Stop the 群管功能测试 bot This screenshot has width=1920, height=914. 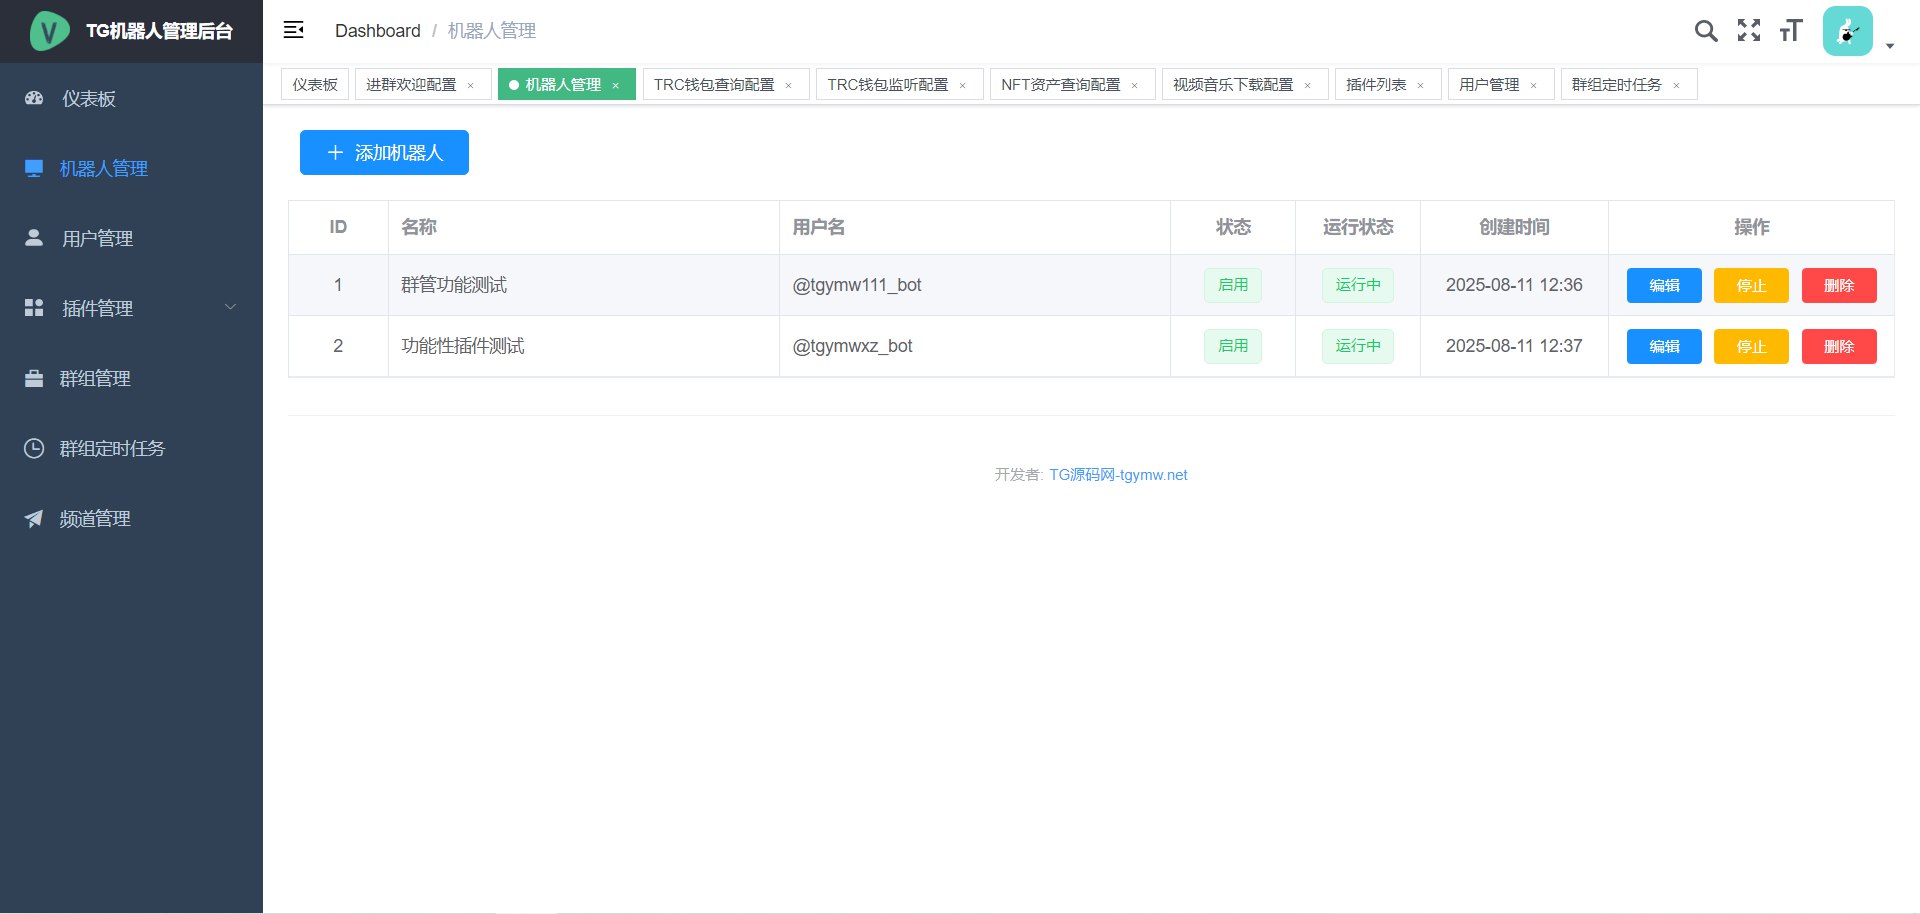pyautogui.click(x=1750, y=286)
